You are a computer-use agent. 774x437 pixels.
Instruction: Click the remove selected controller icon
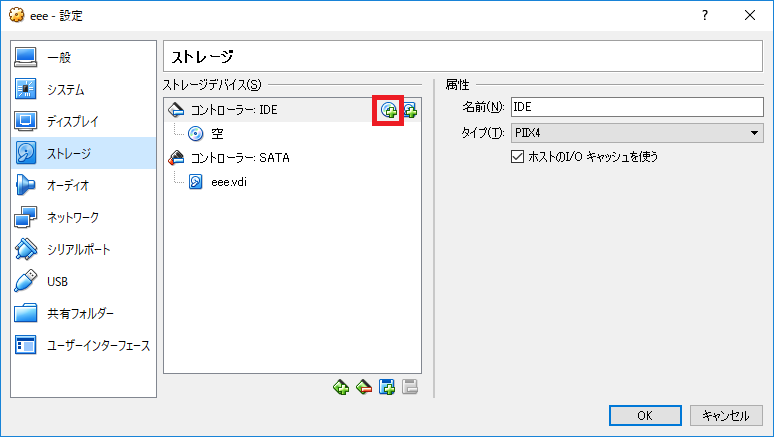(x=364, y=387)
